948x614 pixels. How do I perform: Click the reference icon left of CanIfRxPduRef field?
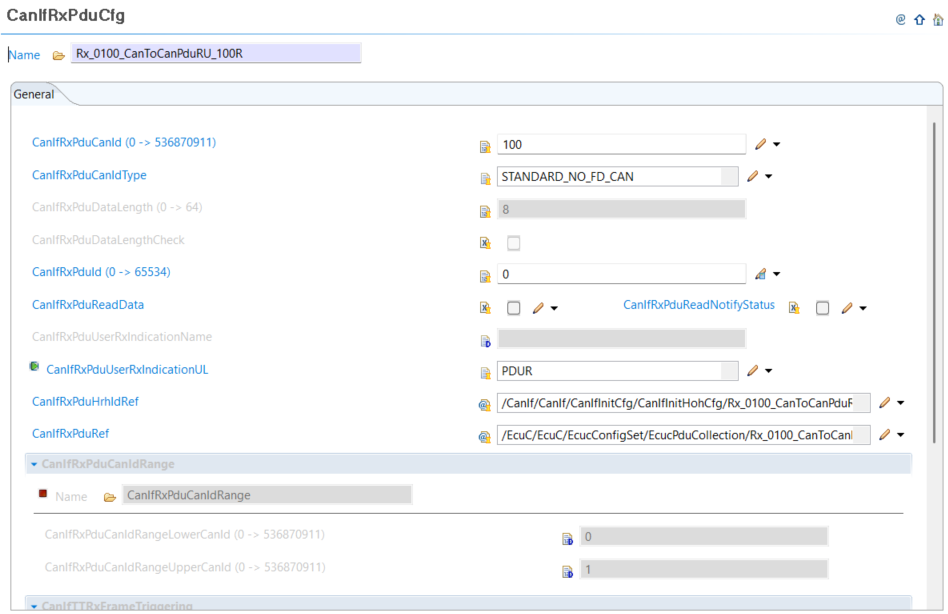pos(485,436)
